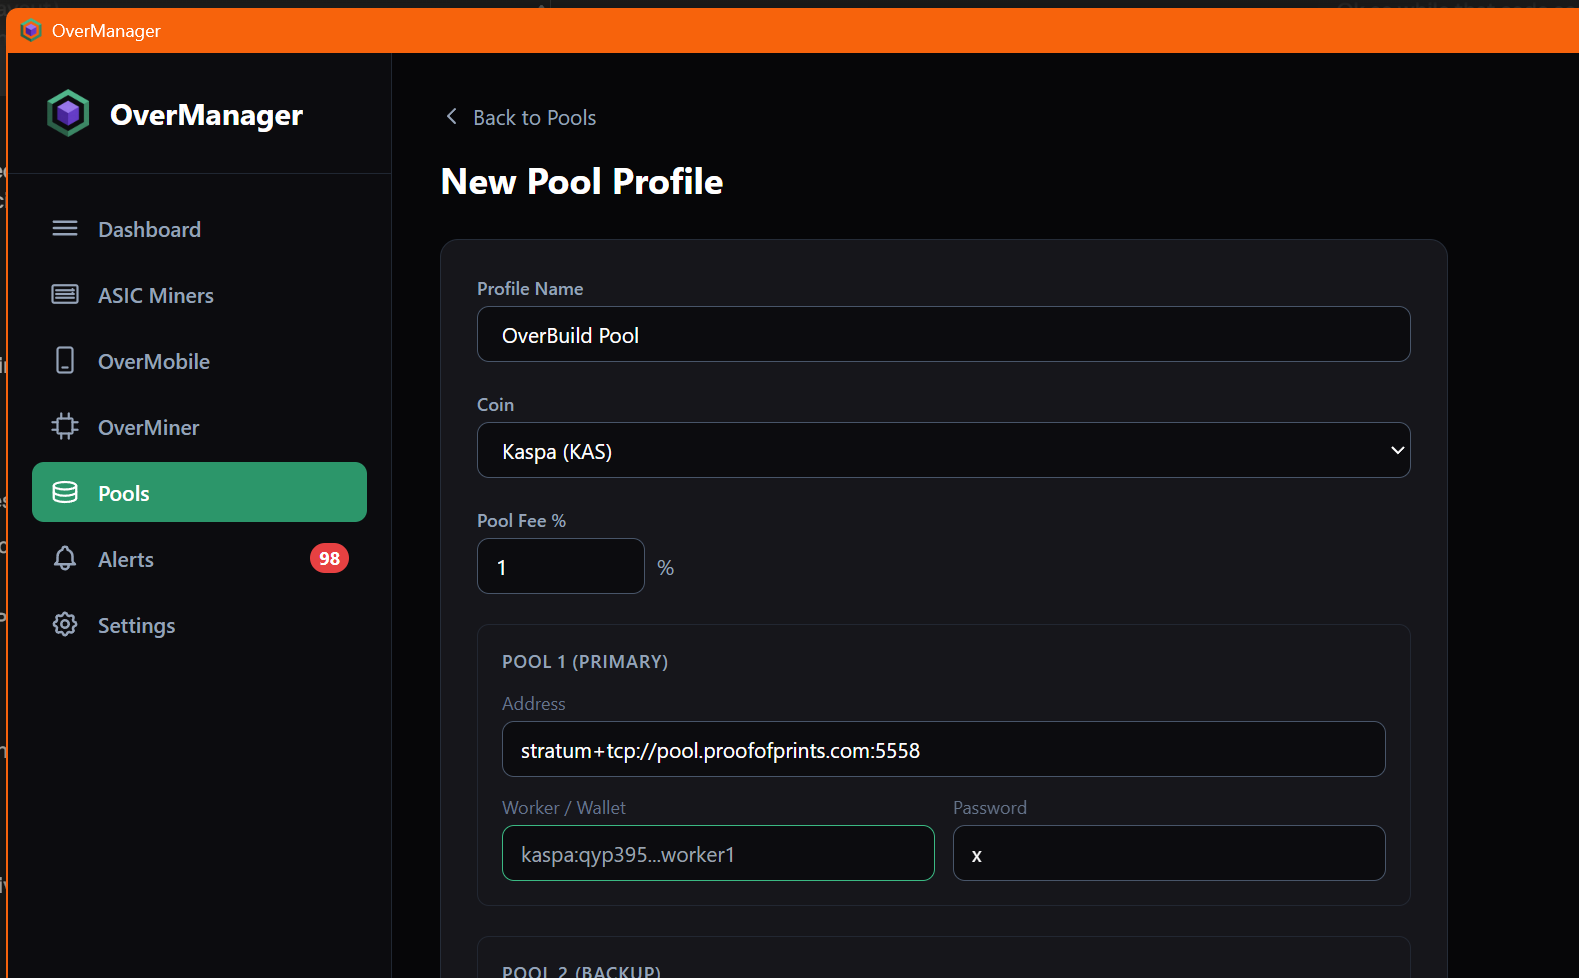
Task: Click the New Pool Profile heading
Action: pyautogui.click(x=582, y=182)
